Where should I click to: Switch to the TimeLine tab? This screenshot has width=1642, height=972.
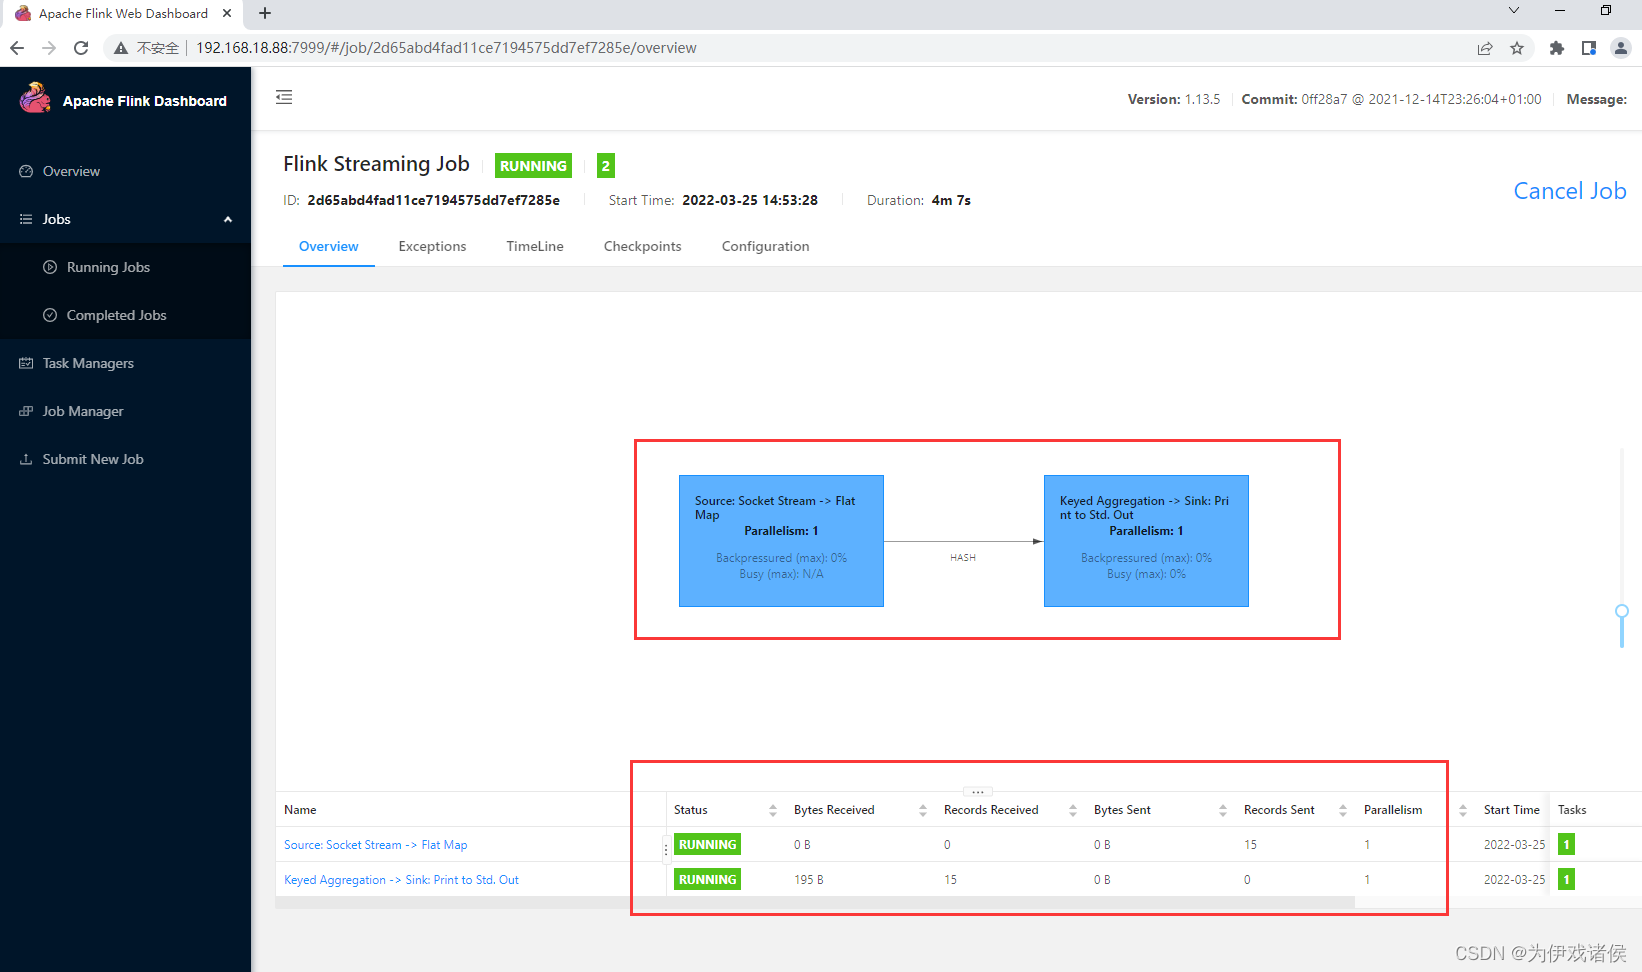535,246
